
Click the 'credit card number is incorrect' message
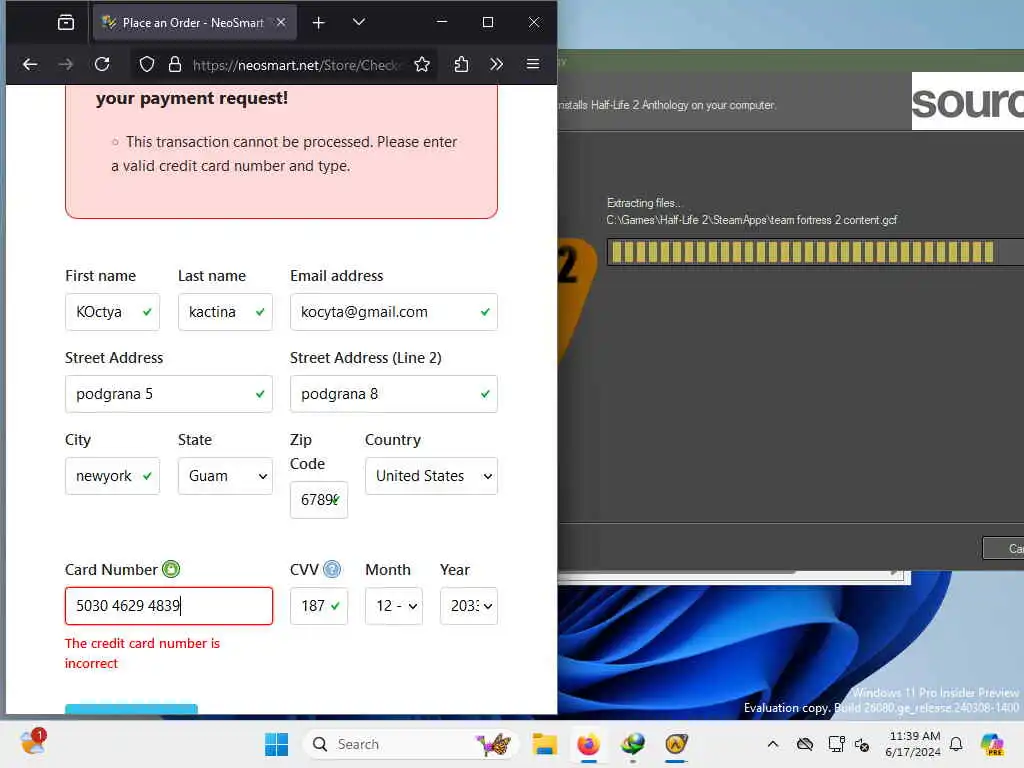tap(142, 653)
